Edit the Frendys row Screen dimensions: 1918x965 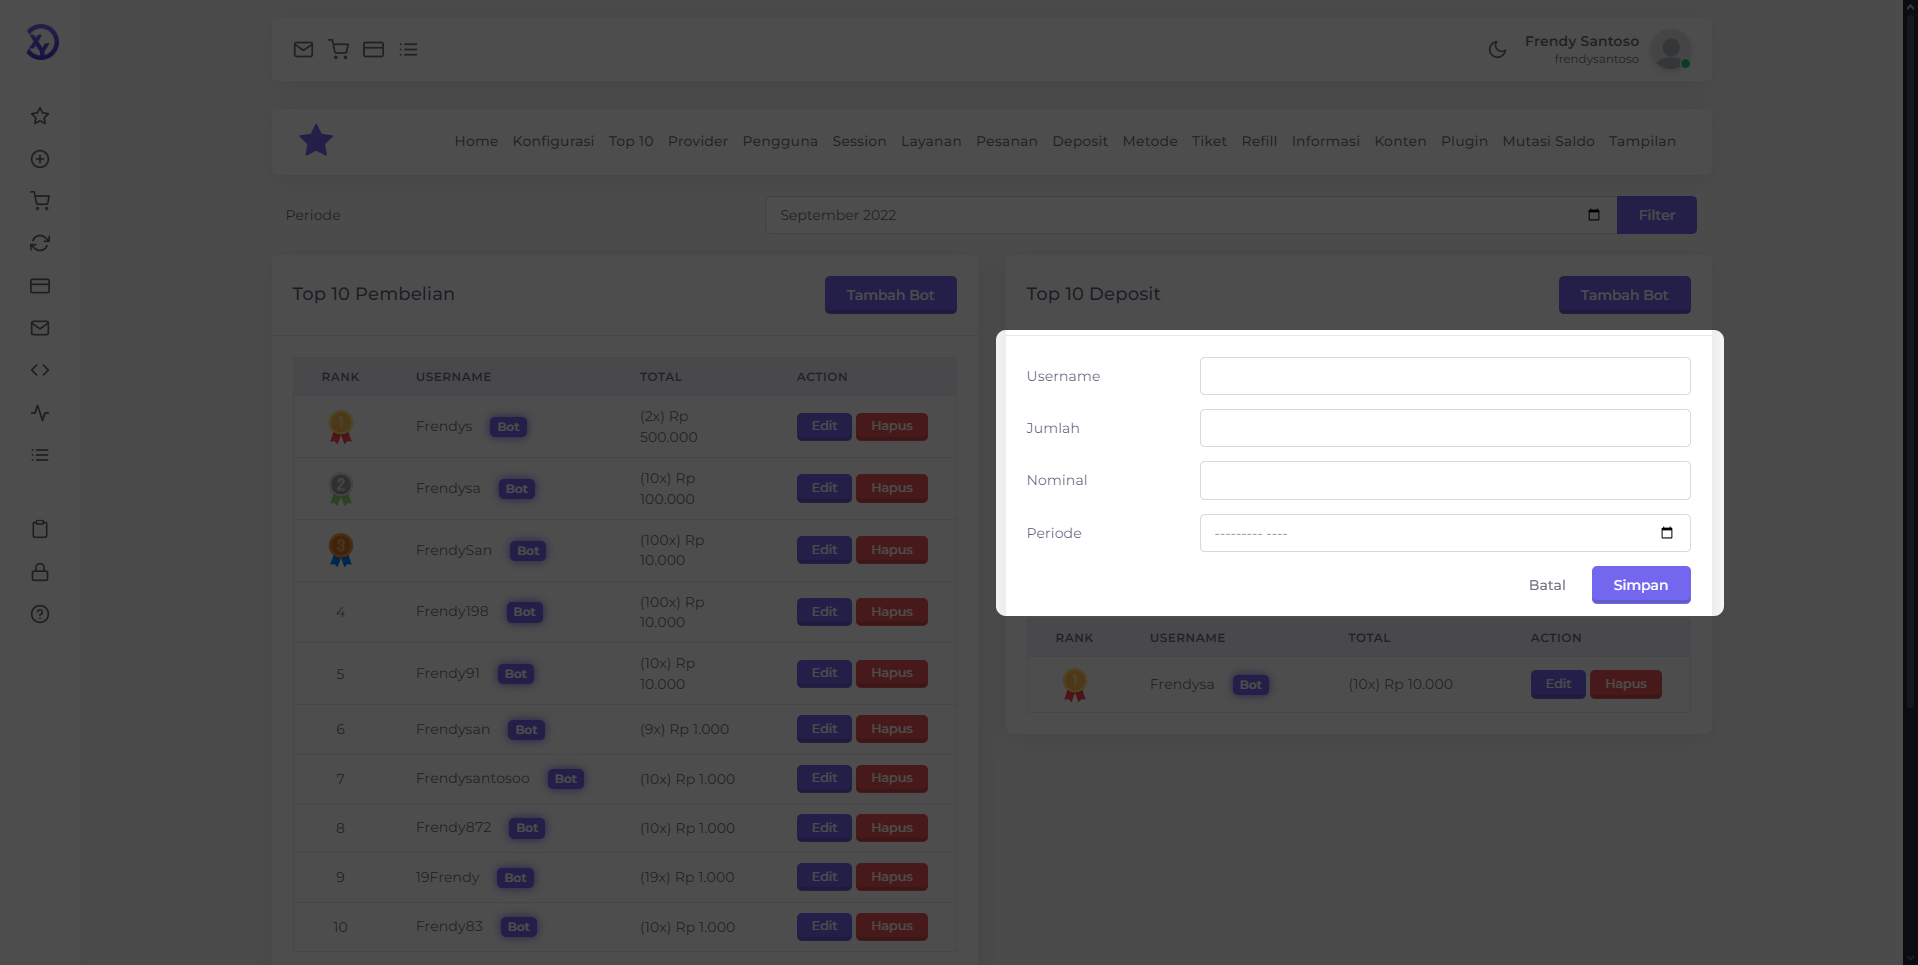pyautogui.click(x=824, y=426)
